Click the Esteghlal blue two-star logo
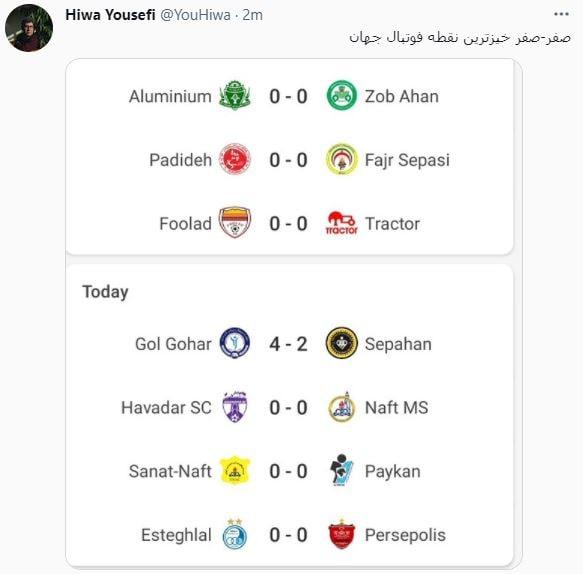The width and height of the screenshot is (583, 574). point(235,534)
